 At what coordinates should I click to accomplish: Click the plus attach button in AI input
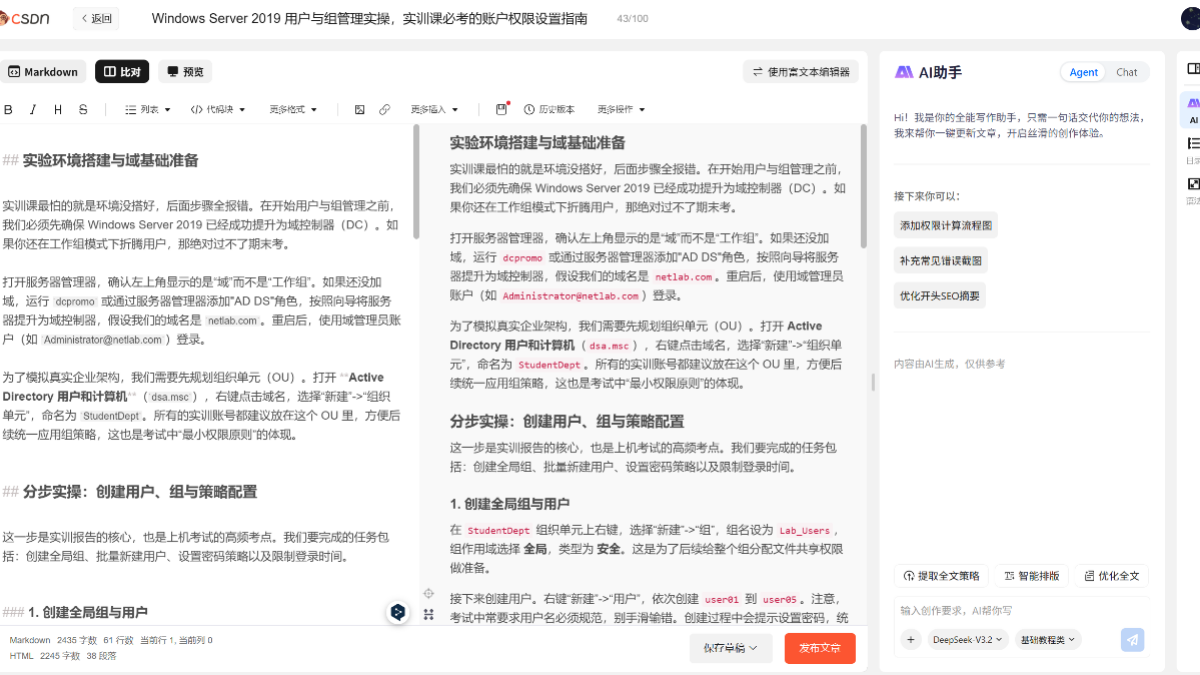tap(911, 640)
